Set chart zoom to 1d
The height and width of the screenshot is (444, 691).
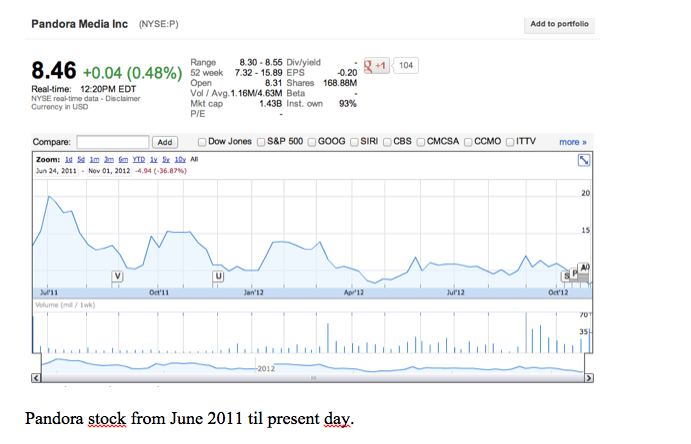click(68, 159)
